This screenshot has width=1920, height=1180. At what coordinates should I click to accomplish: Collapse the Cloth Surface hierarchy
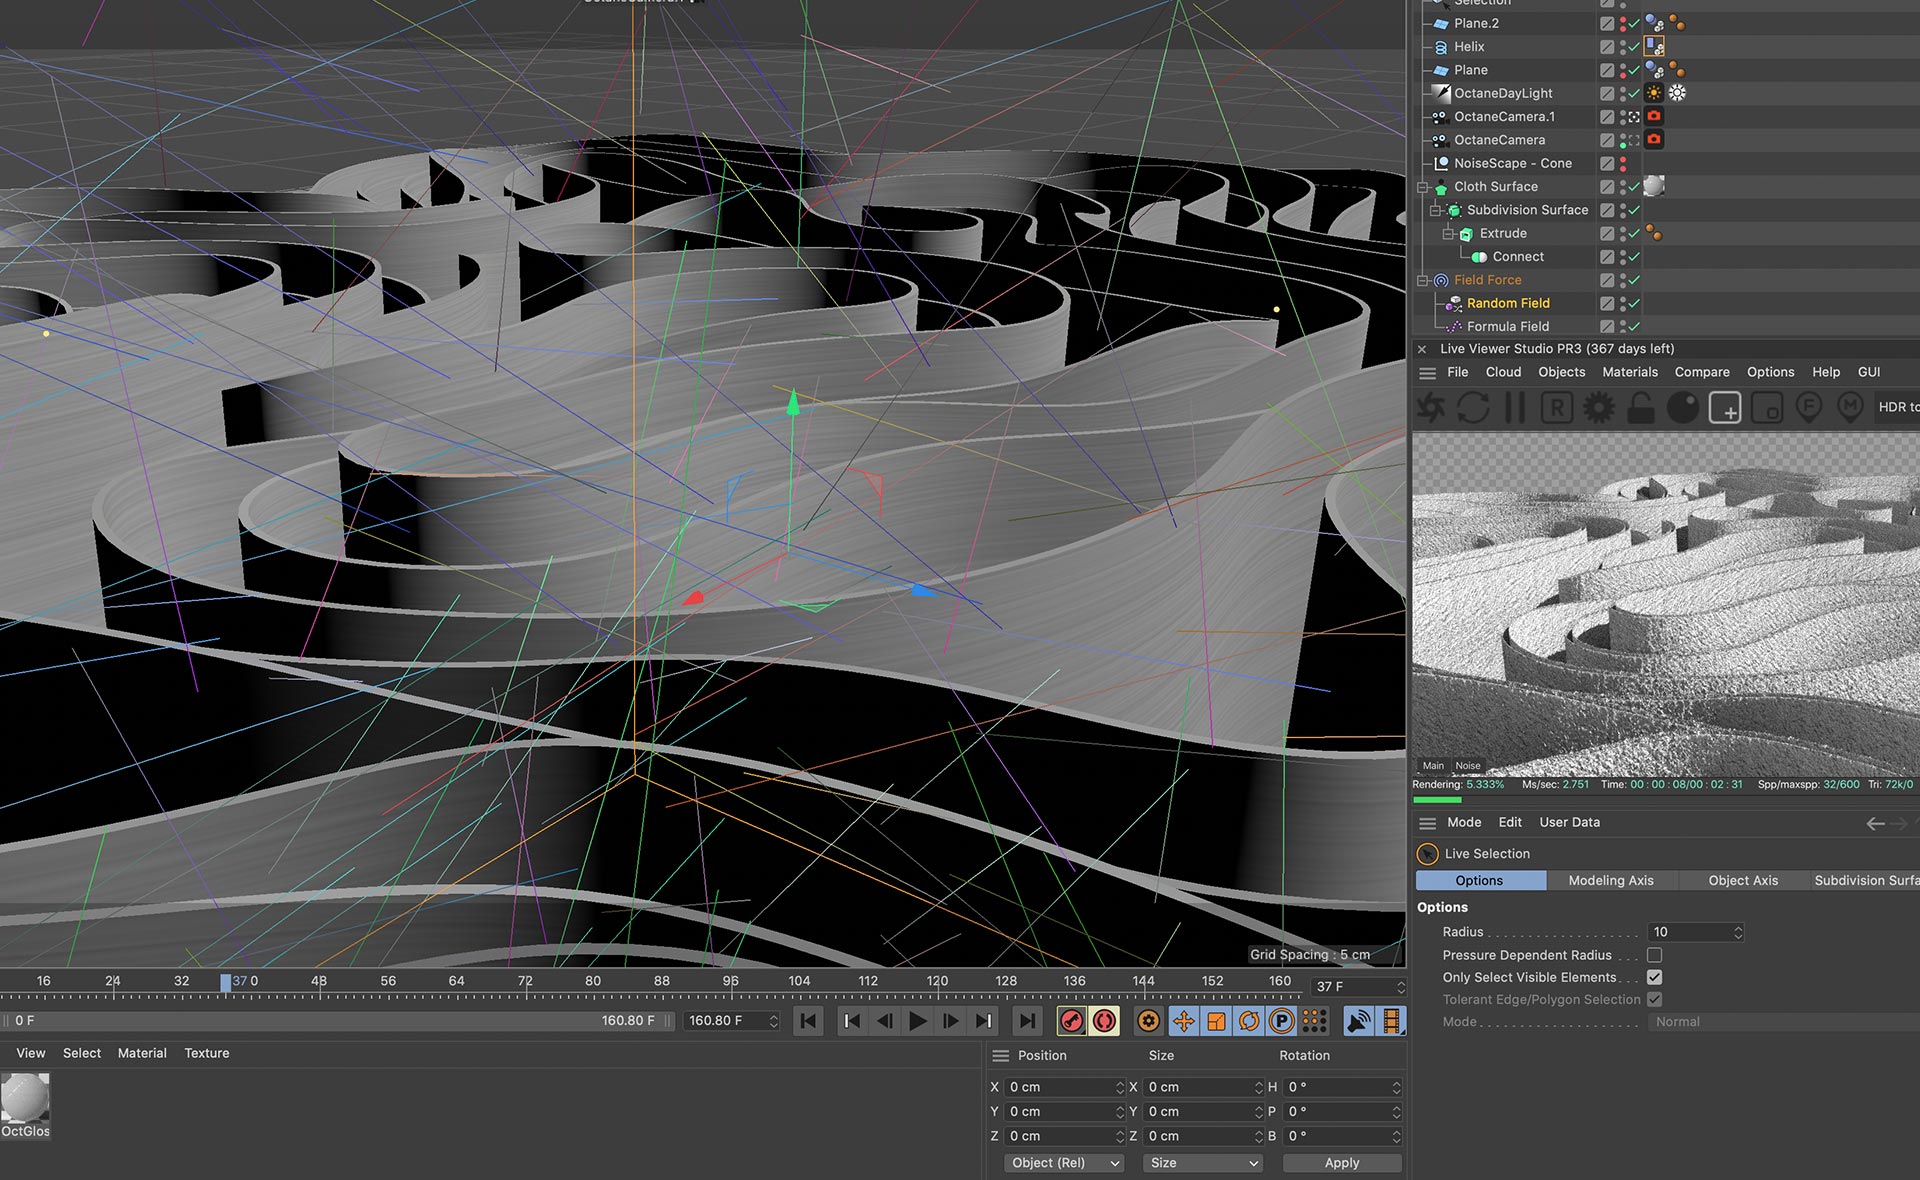click(x=1422, y=187)
